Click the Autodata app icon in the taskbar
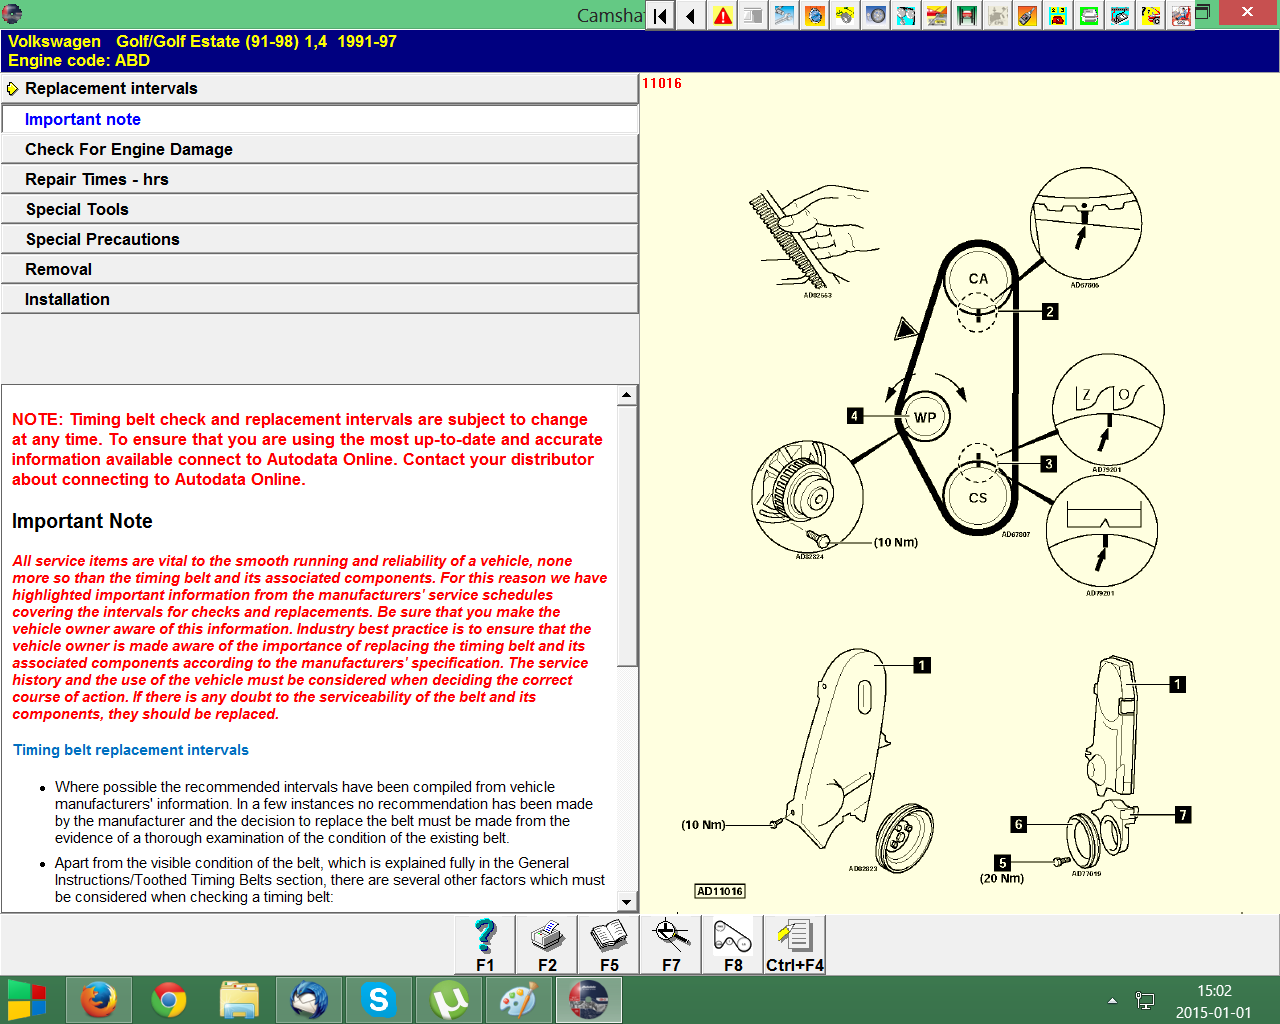The width and height of the screenshot is (1280, 1024). click(x=589, y=1000)
